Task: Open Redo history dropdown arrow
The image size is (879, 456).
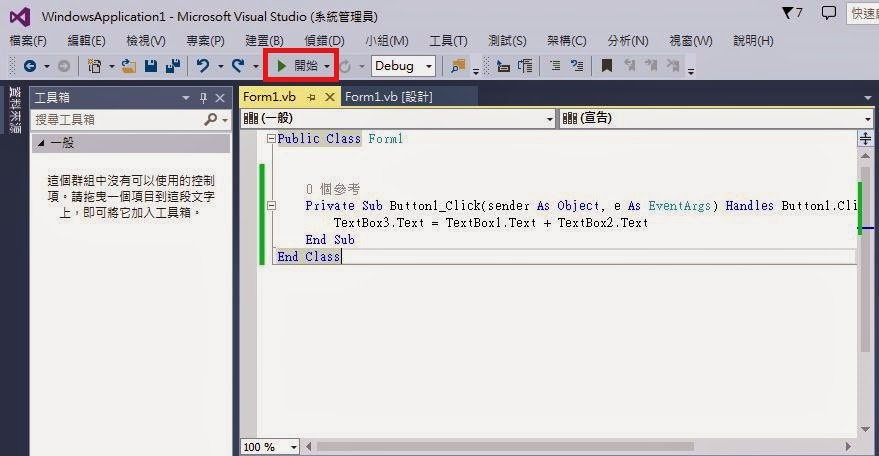Action: 255,67
